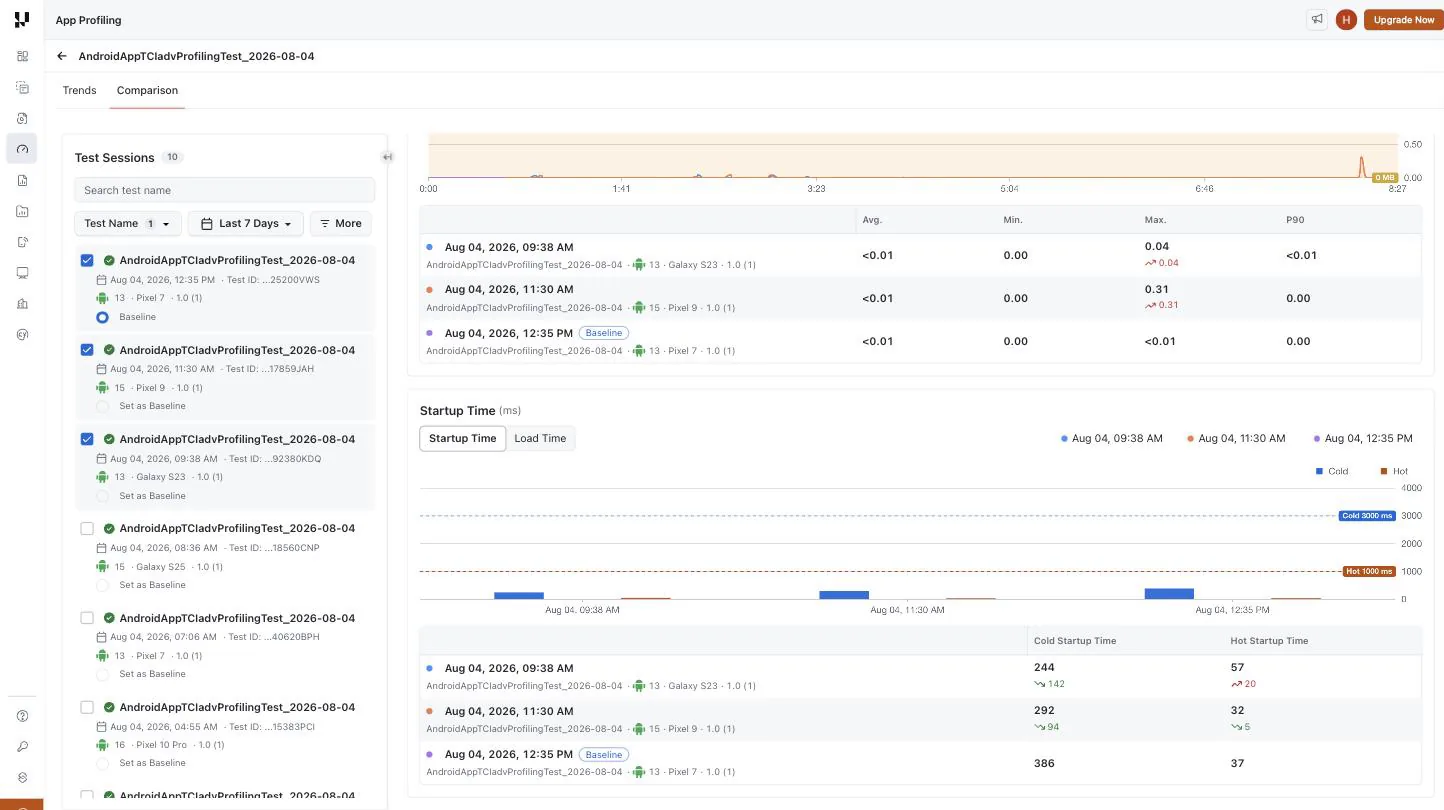Click the 0 MB badge on the top chart
Image resolution: width=1444 pixels, height=810 pixels.
1384,178
